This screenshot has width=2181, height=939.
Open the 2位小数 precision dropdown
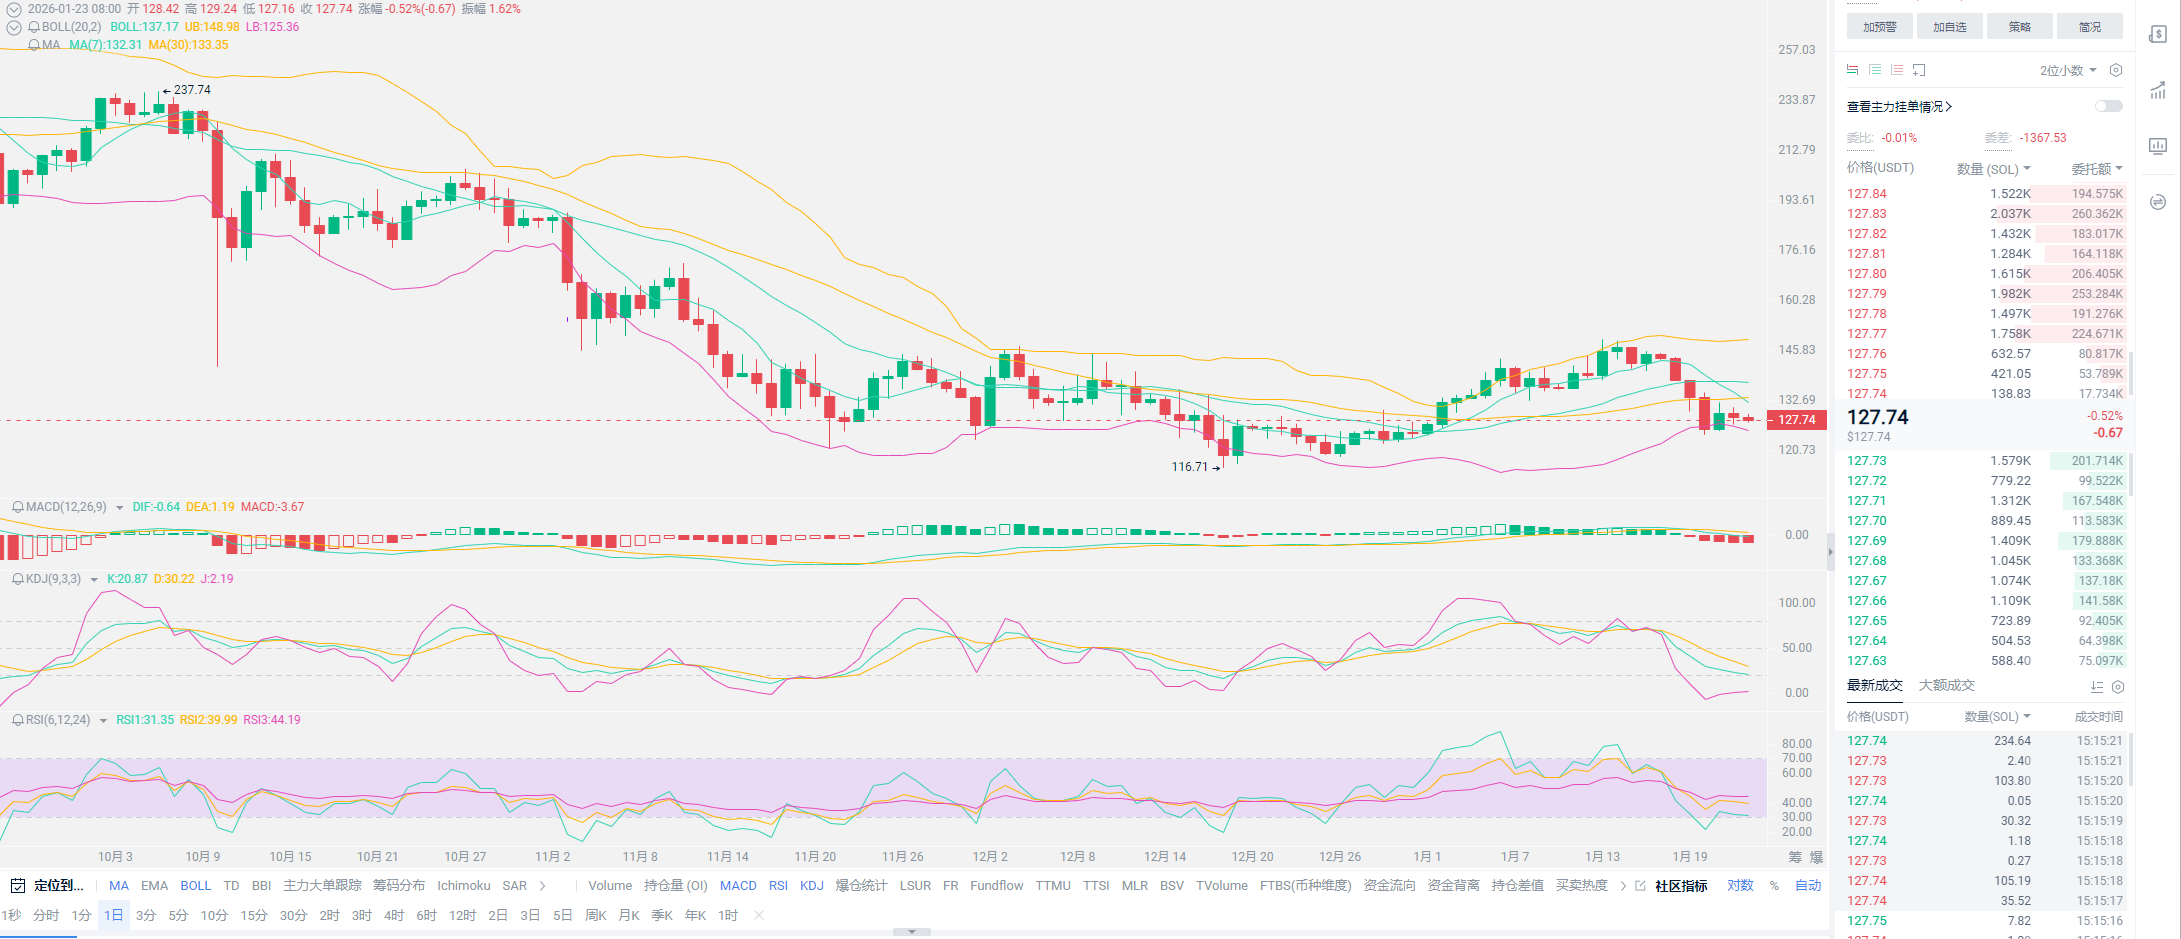(2067, 70)
